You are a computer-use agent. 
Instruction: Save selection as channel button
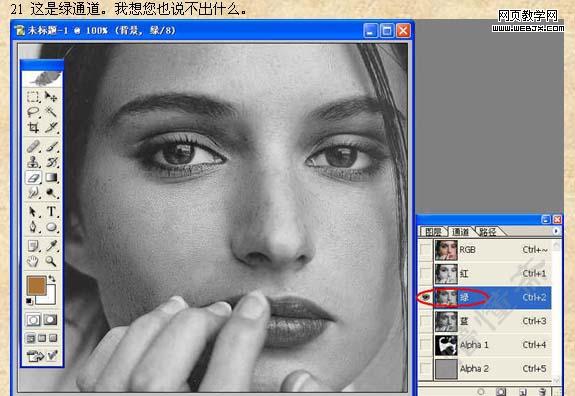501,392
